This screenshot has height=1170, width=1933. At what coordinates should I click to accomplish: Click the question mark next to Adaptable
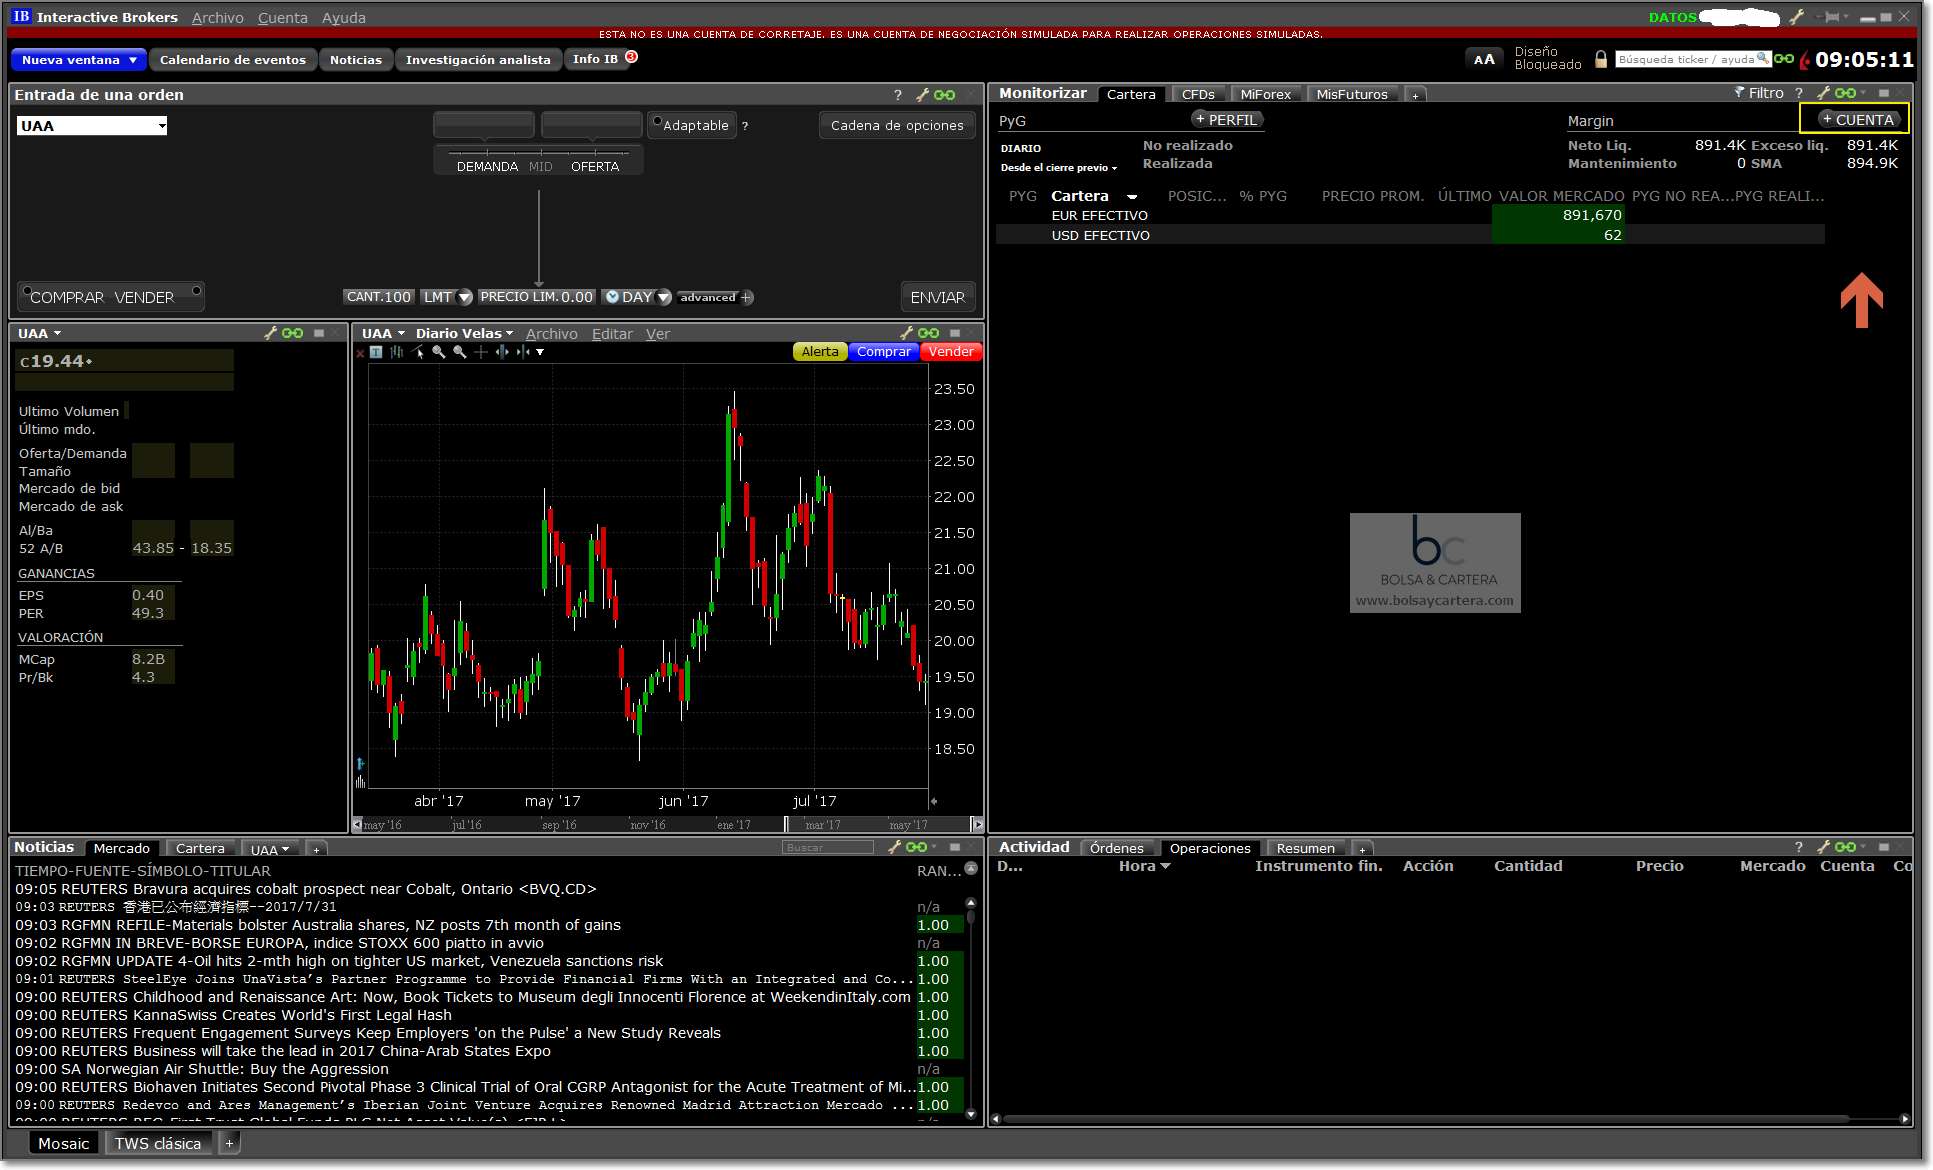[x=745, y=126]
